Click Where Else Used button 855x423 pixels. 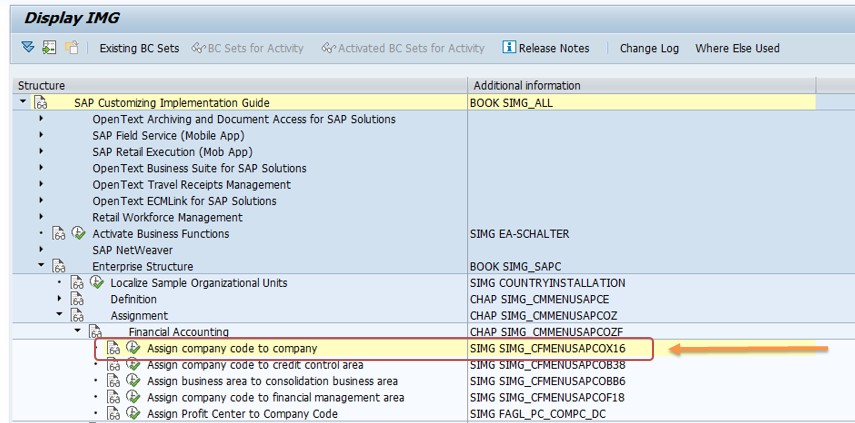737,48
